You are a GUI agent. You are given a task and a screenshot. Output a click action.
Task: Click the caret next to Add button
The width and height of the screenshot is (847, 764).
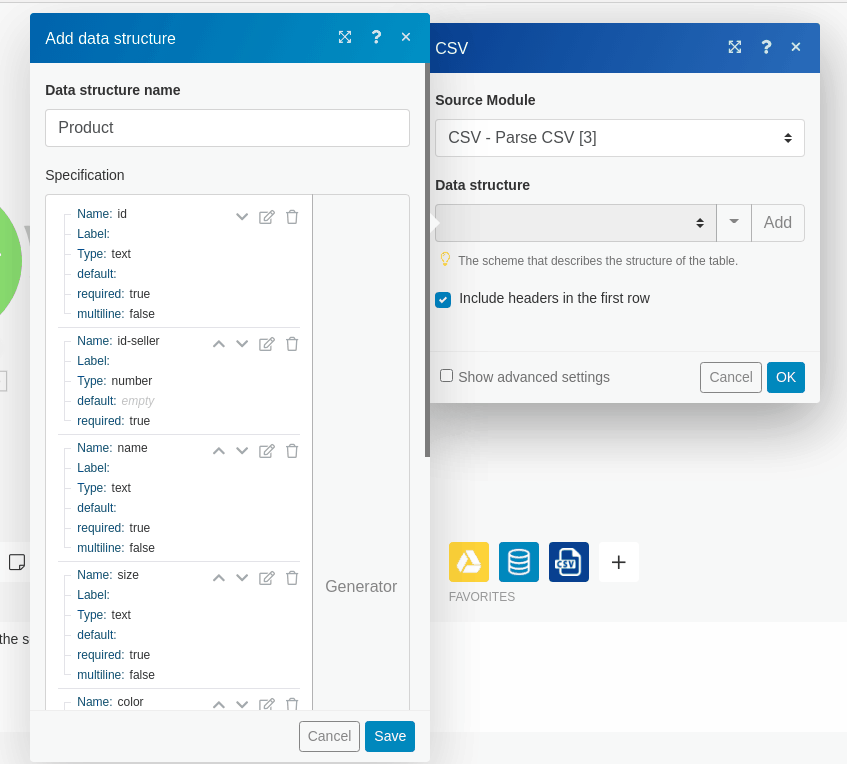point(734,223)
